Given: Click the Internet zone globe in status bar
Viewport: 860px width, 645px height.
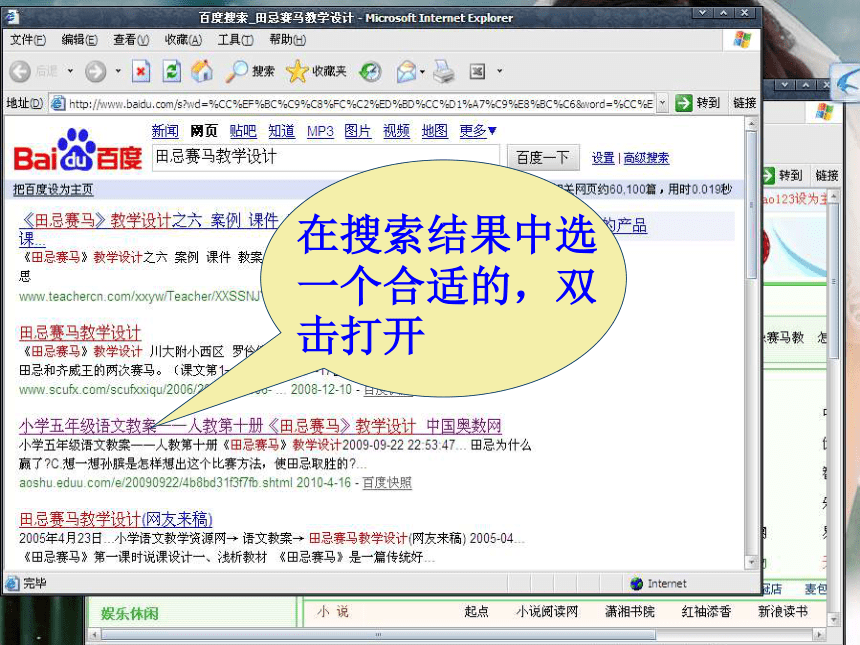Looking at the screenshot, I should point(636,584).
